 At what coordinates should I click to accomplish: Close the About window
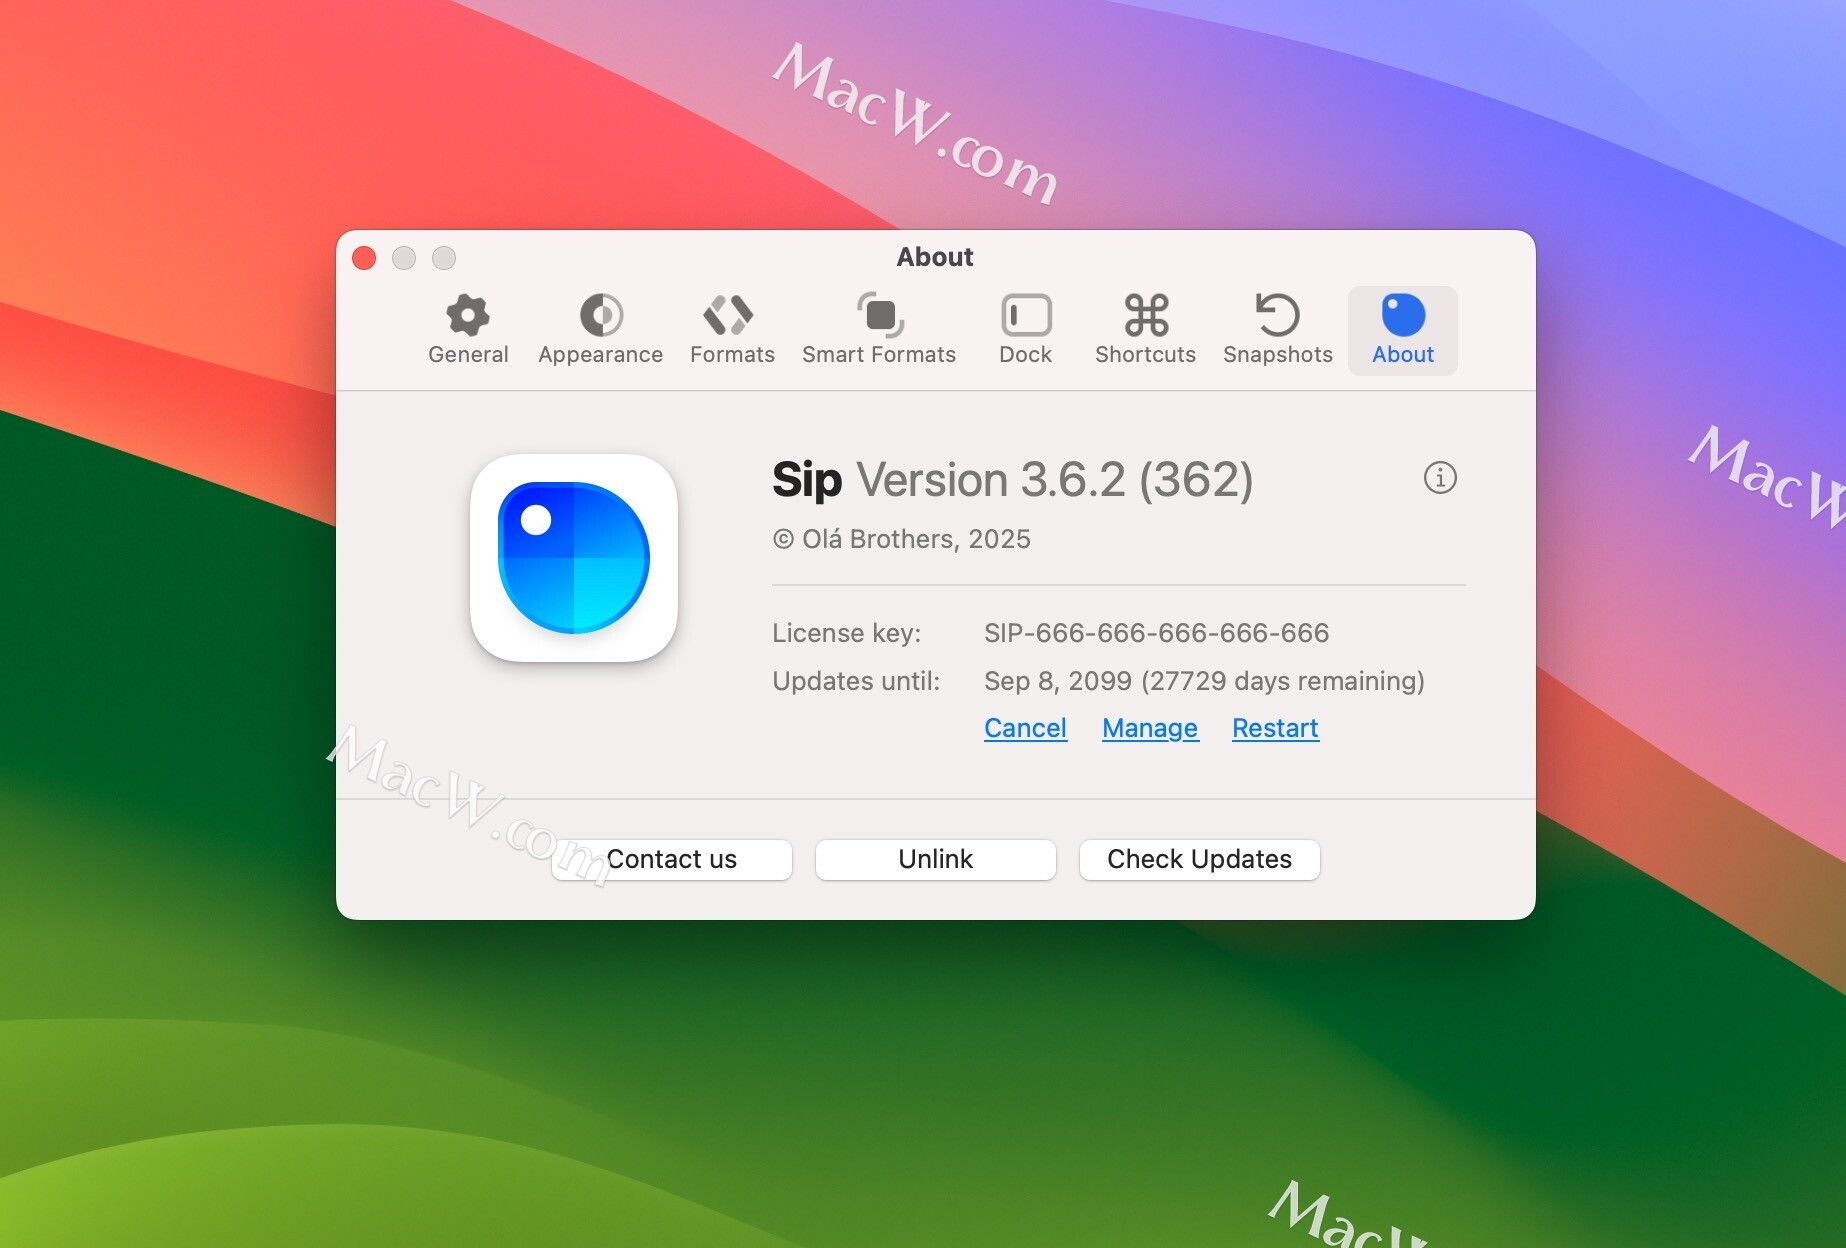click(x=364, y=258)
